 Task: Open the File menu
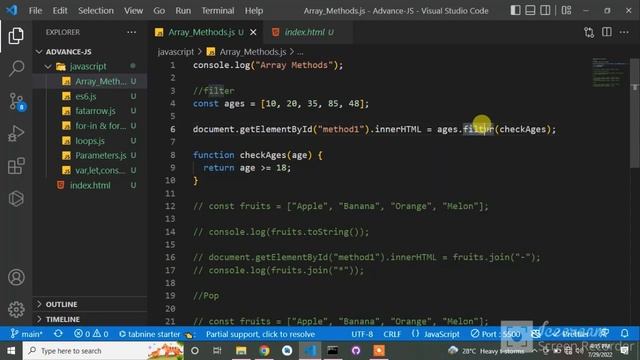35,11
